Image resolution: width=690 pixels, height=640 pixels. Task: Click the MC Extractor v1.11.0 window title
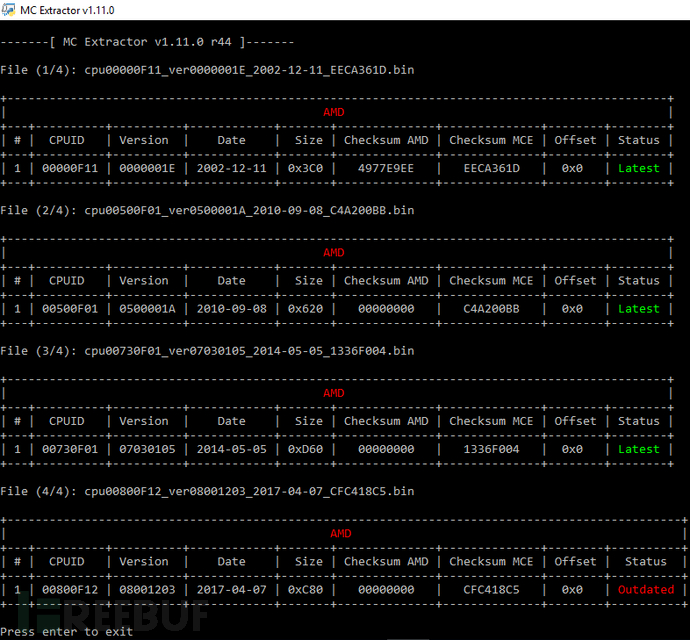(x=67, y=10)
